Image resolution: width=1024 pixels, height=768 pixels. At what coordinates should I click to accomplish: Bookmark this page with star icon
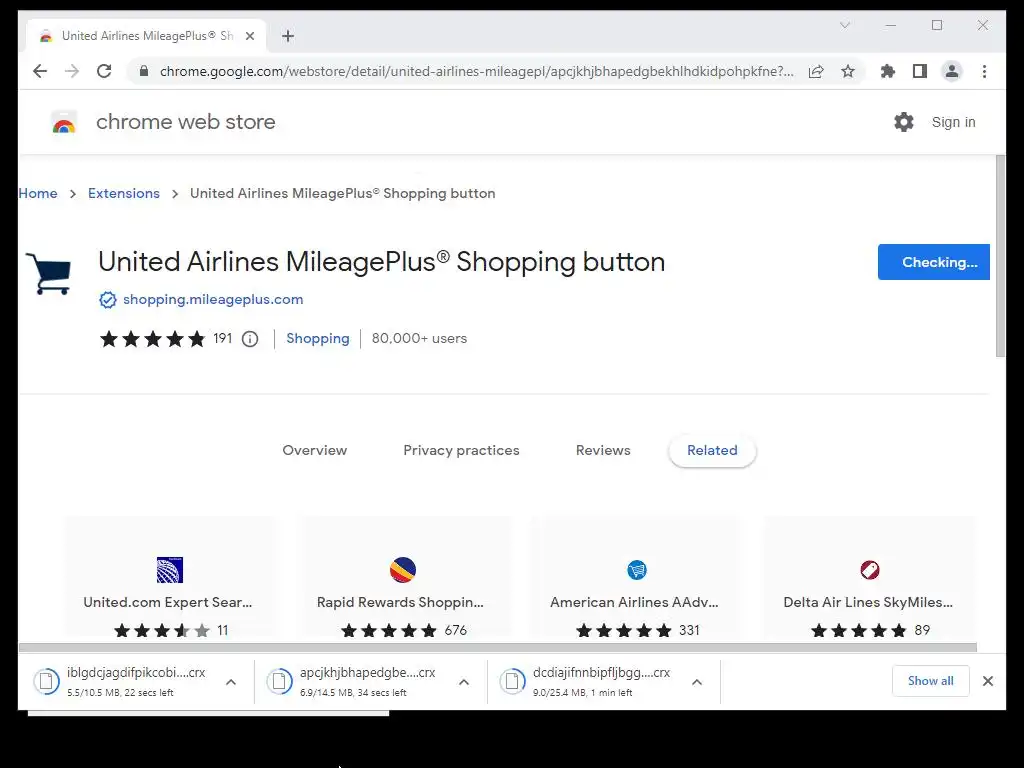coord(848,71)
